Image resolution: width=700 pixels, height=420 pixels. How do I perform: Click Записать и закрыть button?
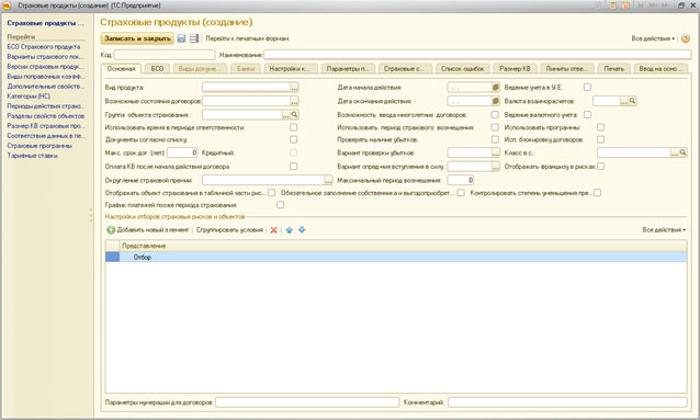[137, 39]
